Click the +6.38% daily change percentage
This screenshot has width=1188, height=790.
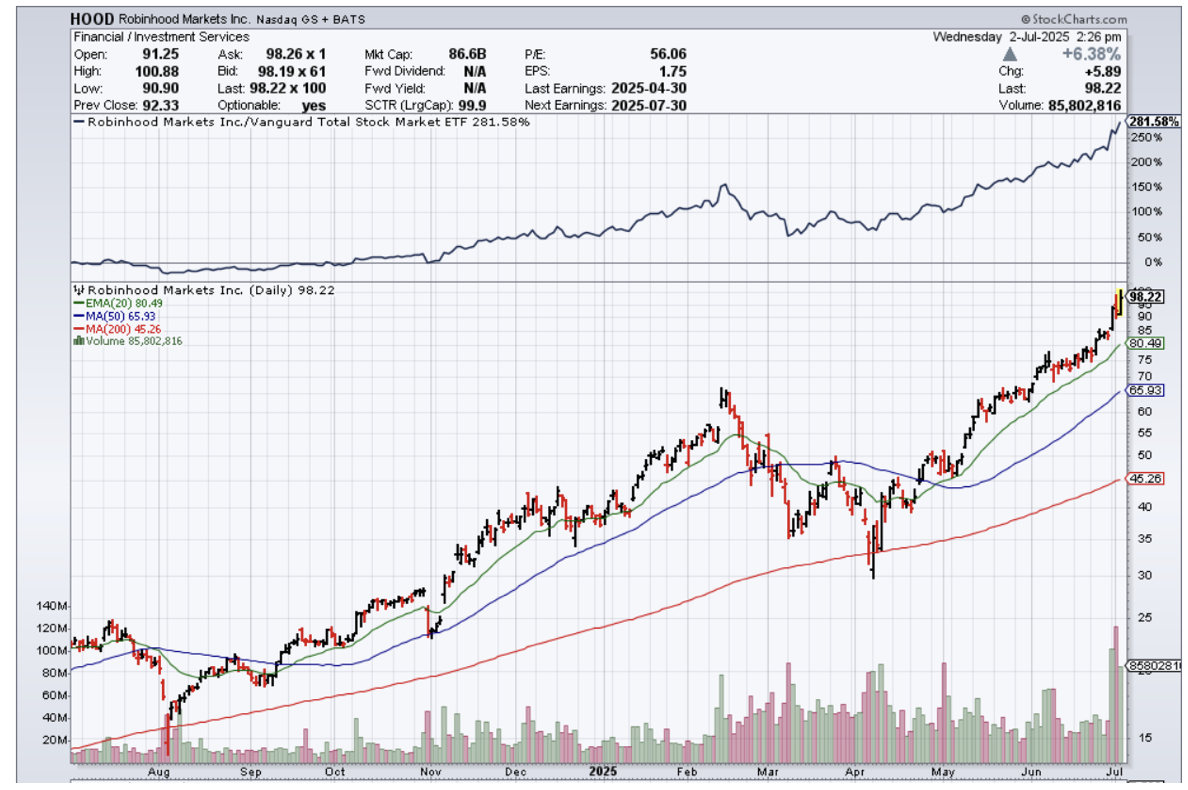click(x=1094, y=54)
